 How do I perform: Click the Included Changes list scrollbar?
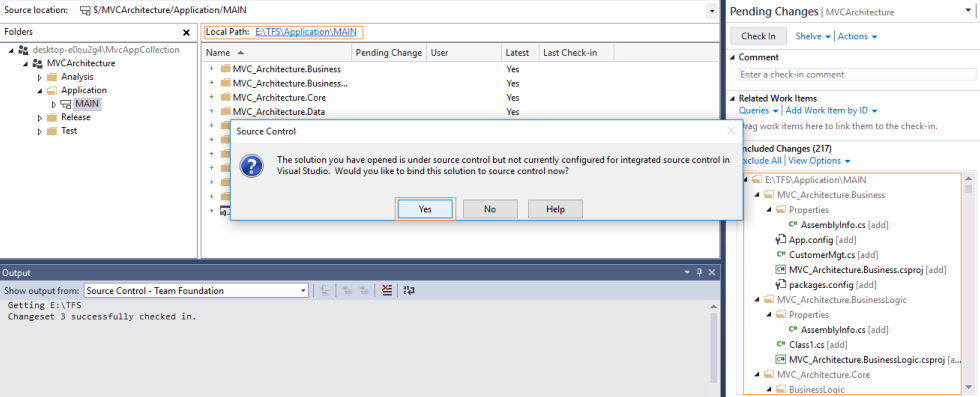(x=969, y=284)
